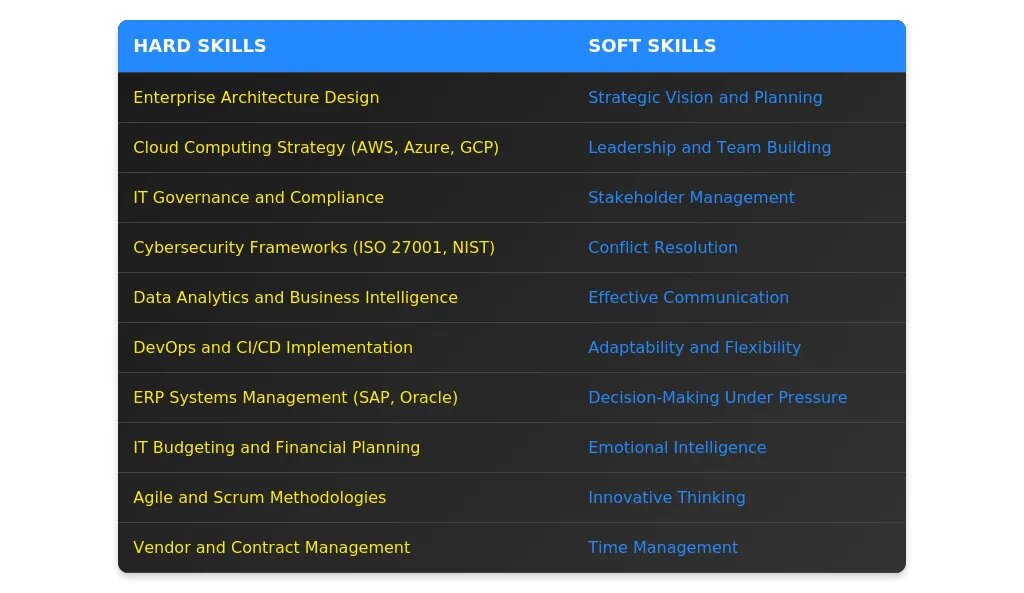Select Cybersecurity Frameworks (ISO 27001, NIST)
This screenshot has width=1024, height=593.
pyautogui.click(x=314, y=248)
